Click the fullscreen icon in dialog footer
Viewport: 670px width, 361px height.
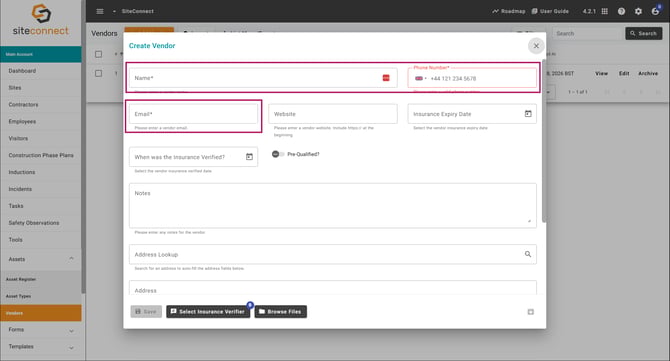click(530, 312)
